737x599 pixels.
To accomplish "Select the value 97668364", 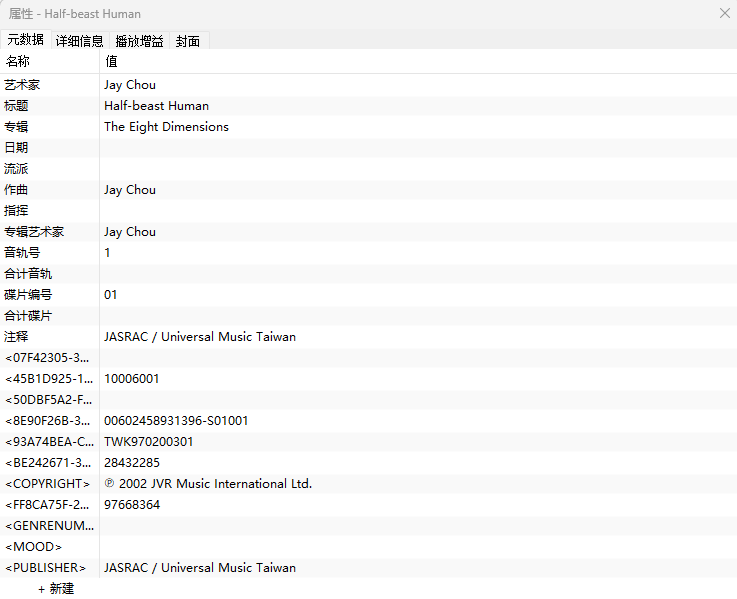I will click(x=132, y=505).
